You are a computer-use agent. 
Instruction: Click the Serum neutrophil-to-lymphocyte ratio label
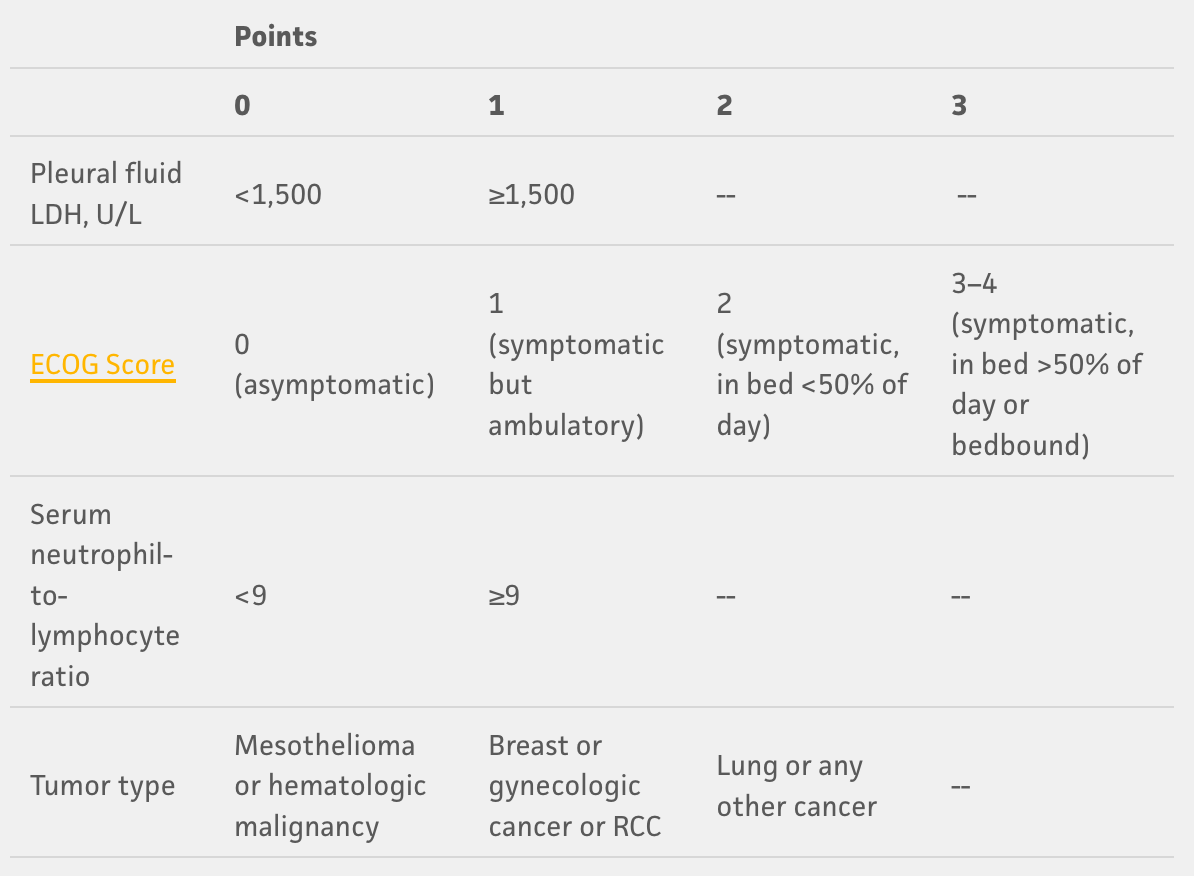[105, 595]
